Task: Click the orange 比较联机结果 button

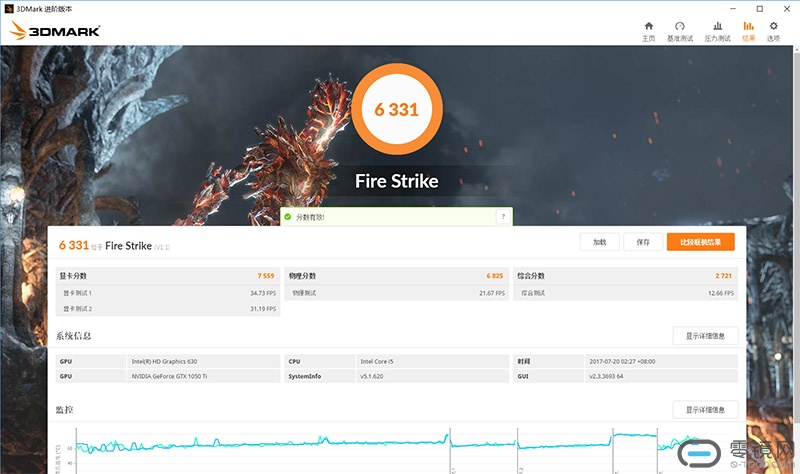Action: pyautogui.click(x=701, y=242)
